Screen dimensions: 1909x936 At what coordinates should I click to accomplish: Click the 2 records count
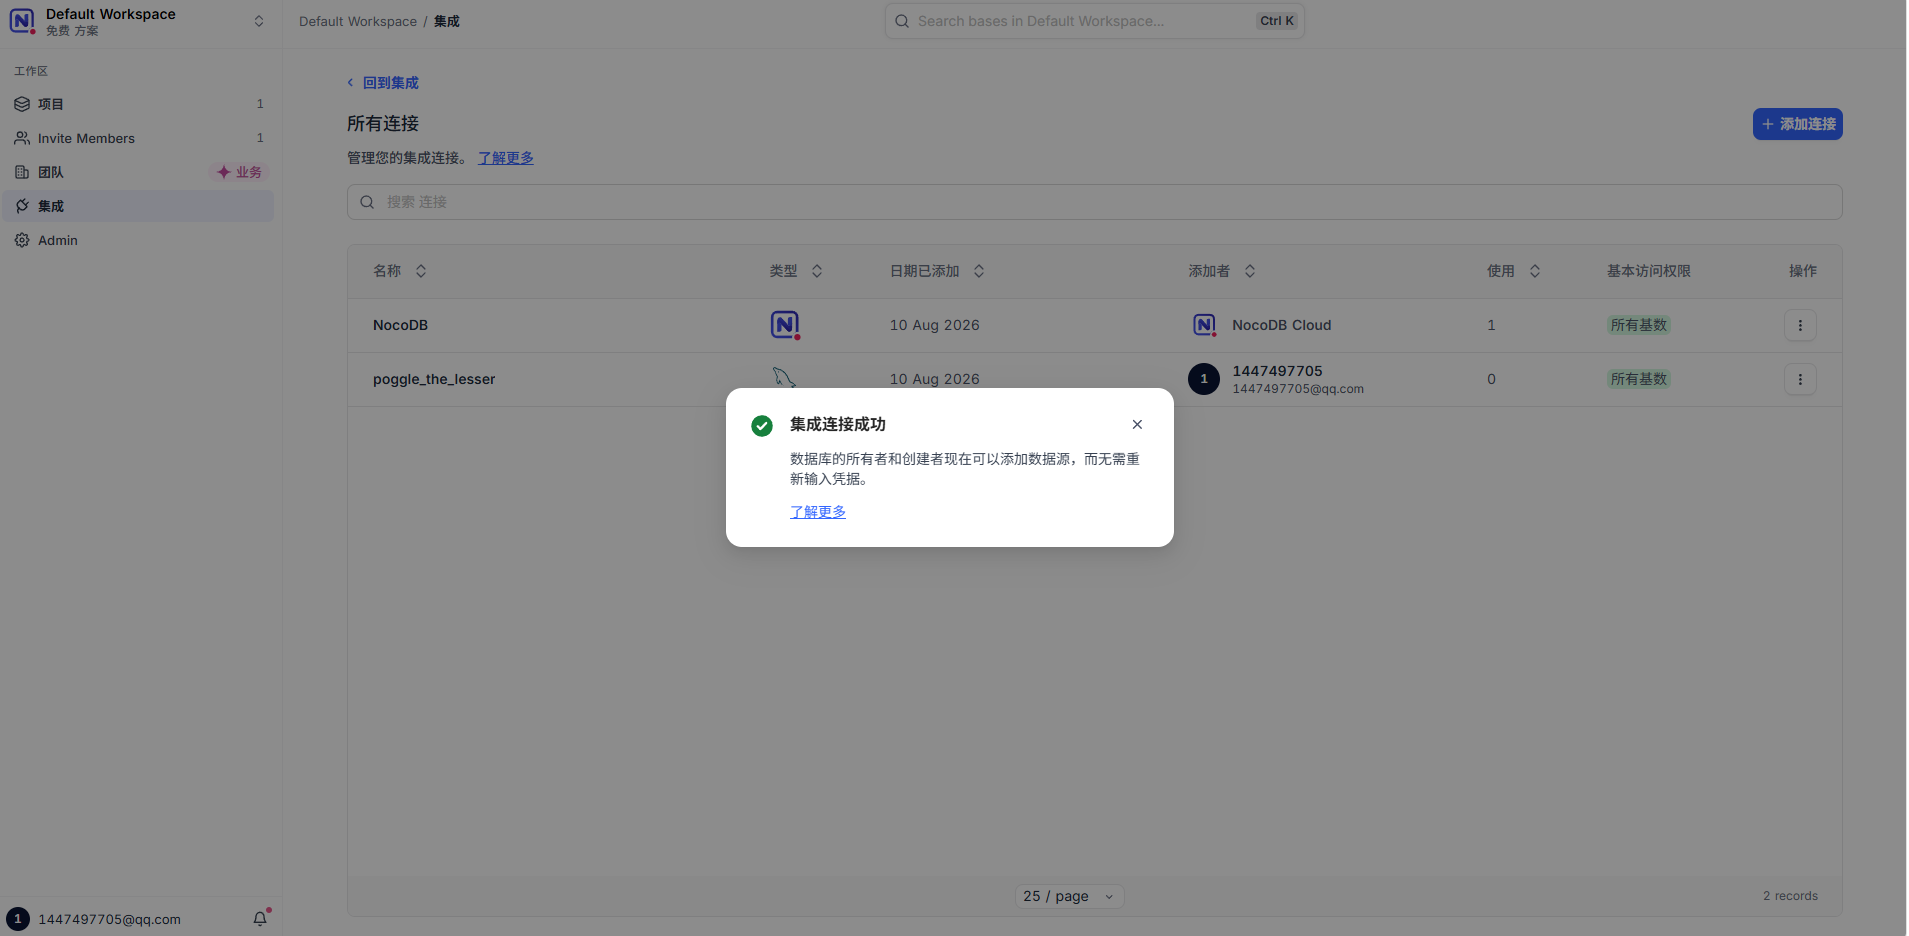point(1790,896)
